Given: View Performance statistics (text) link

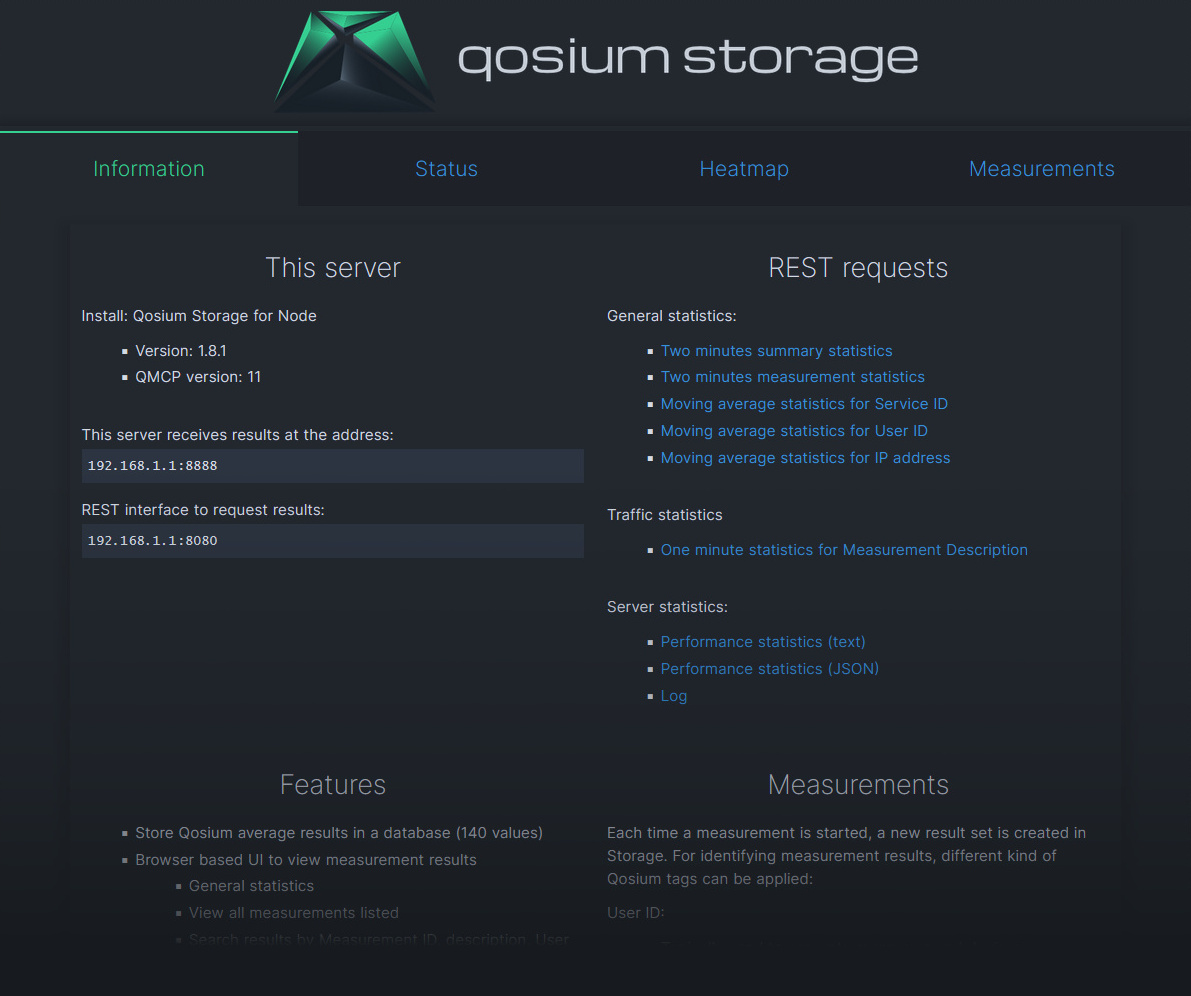Looking at the screenshot, I should click(763, 642).
